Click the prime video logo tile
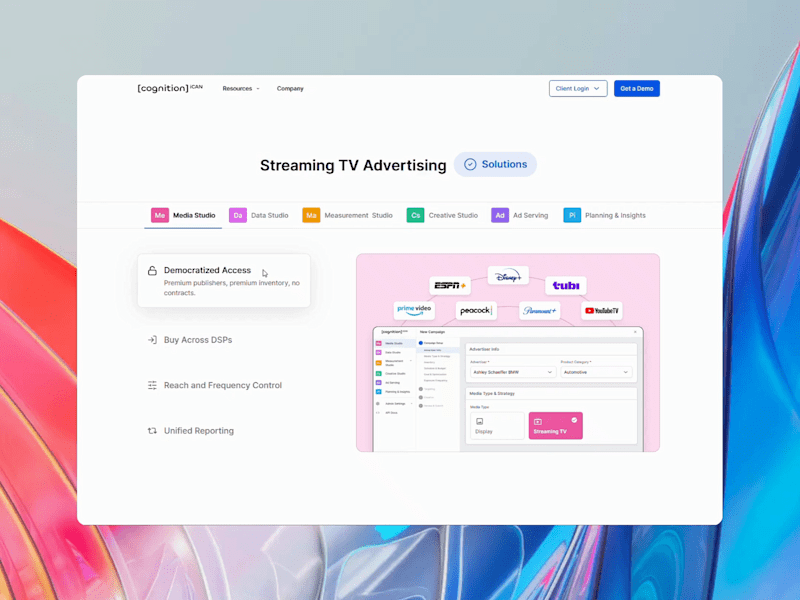Image resolution: width=800 pixels, height=600 pixels. [414, 310]
